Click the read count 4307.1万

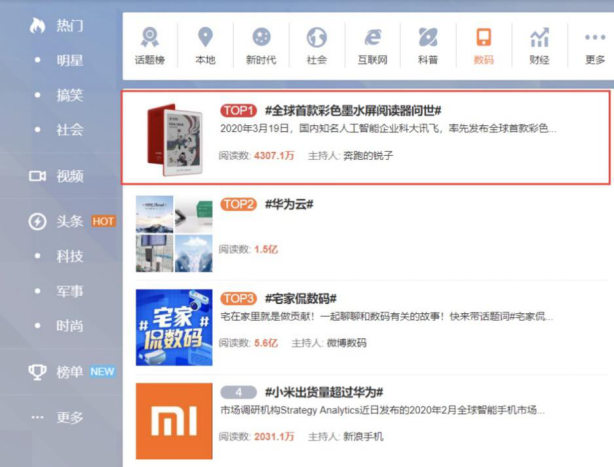coord(274,156)
